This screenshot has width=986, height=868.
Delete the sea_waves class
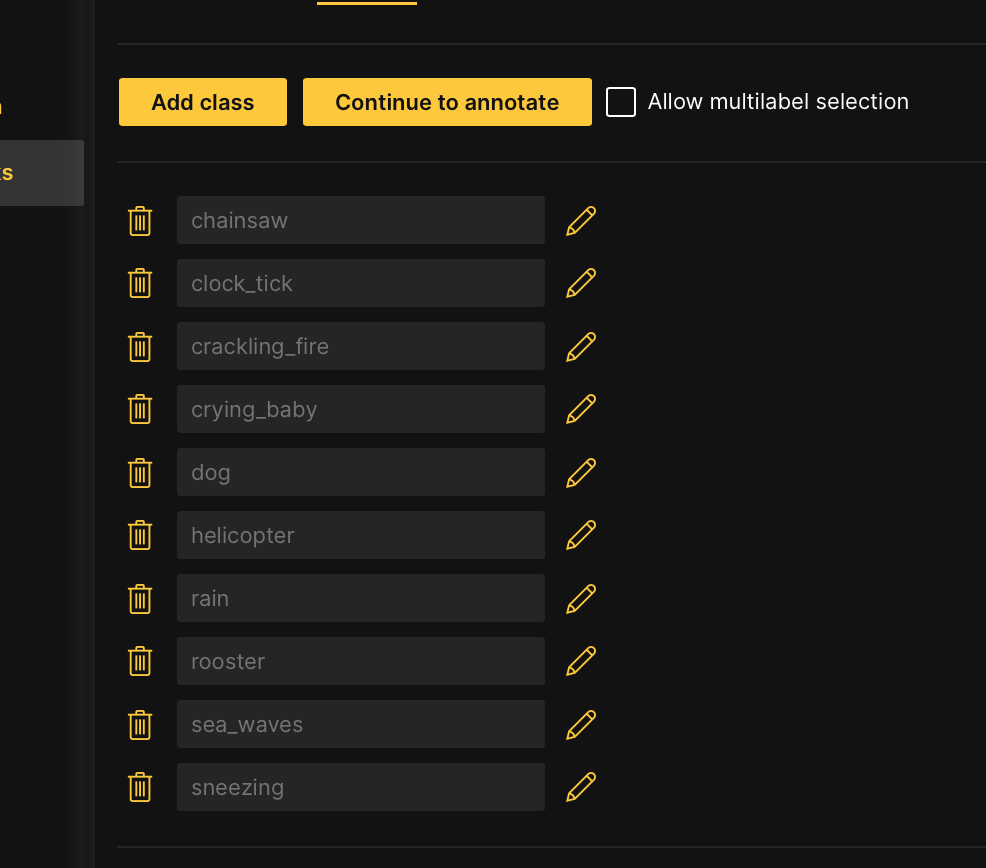[140, 724]
